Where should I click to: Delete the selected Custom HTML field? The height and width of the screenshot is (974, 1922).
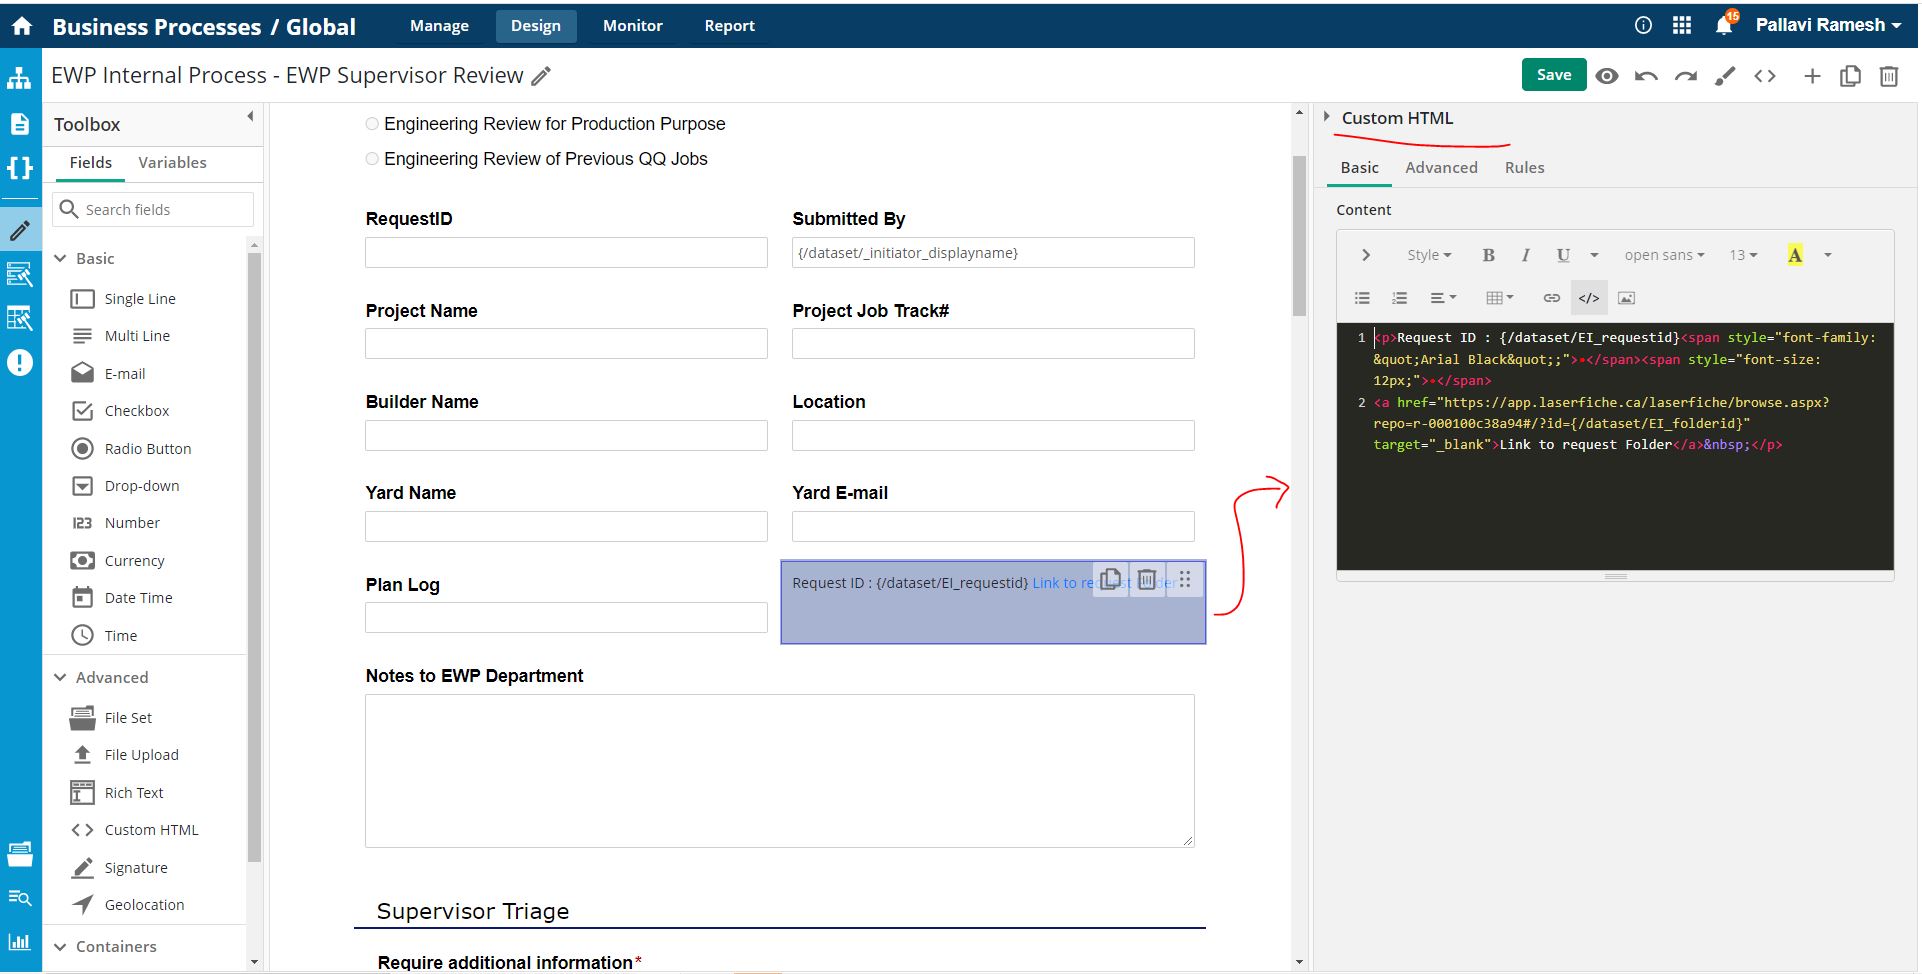(1147, 580)
